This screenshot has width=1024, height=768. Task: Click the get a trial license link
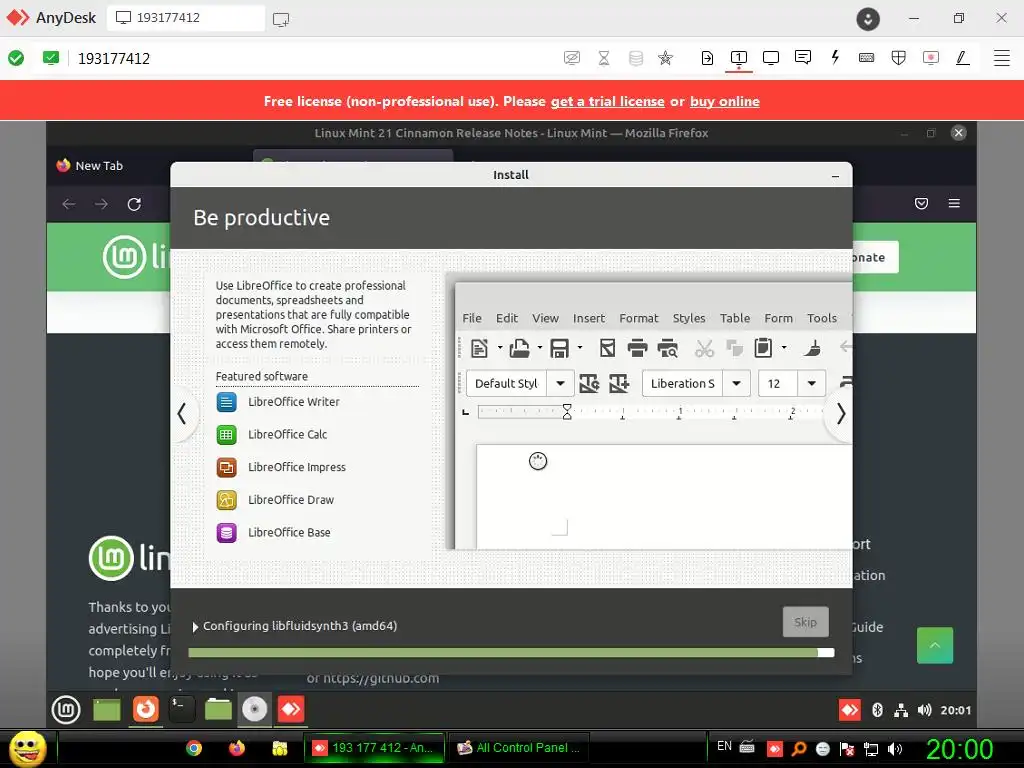[x=607, y=101]
